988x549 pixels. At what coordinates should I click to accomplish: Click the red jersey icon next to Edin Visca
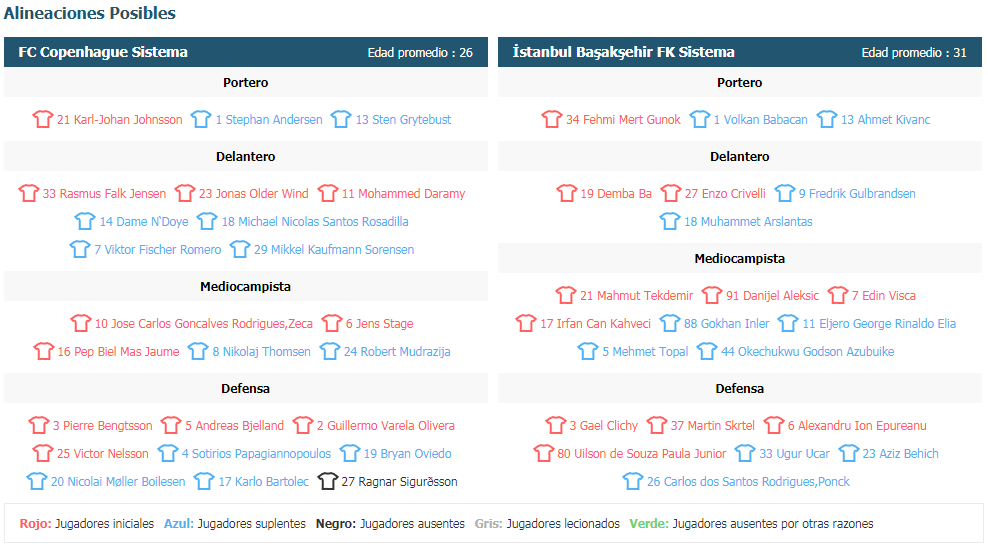click(x=838, y=295)
